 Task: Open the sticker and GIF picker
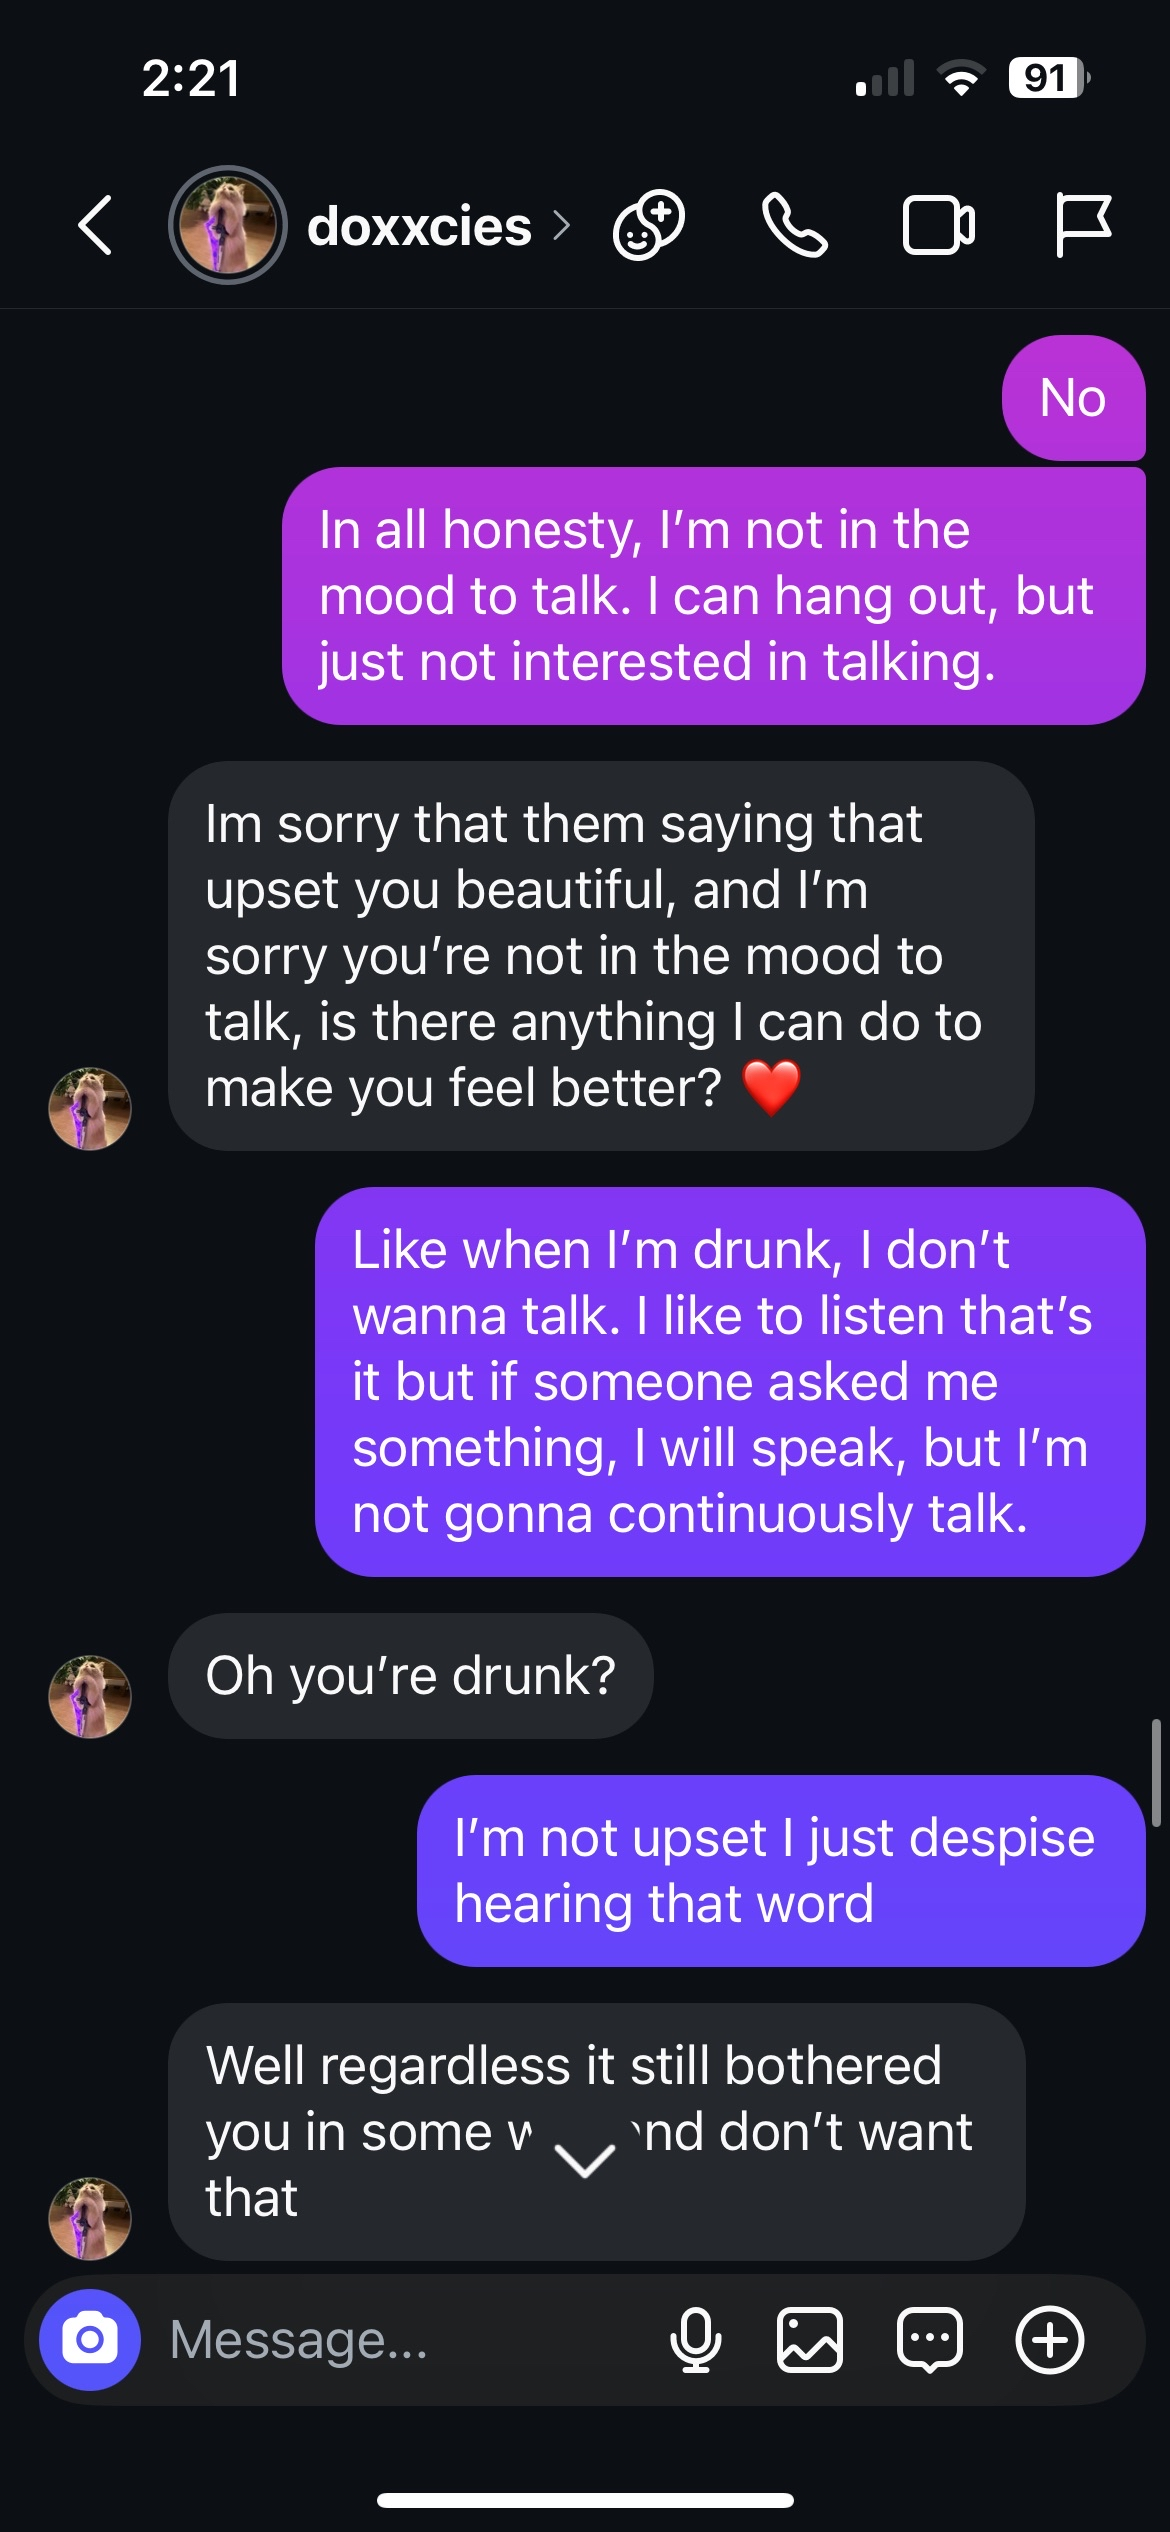[930, 2340]
